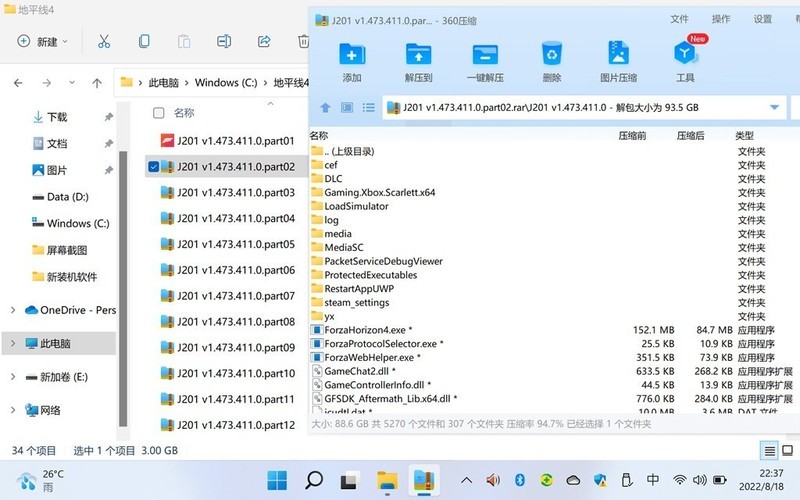Open Windows Start menu on taskbar

[x=277, y=480]
